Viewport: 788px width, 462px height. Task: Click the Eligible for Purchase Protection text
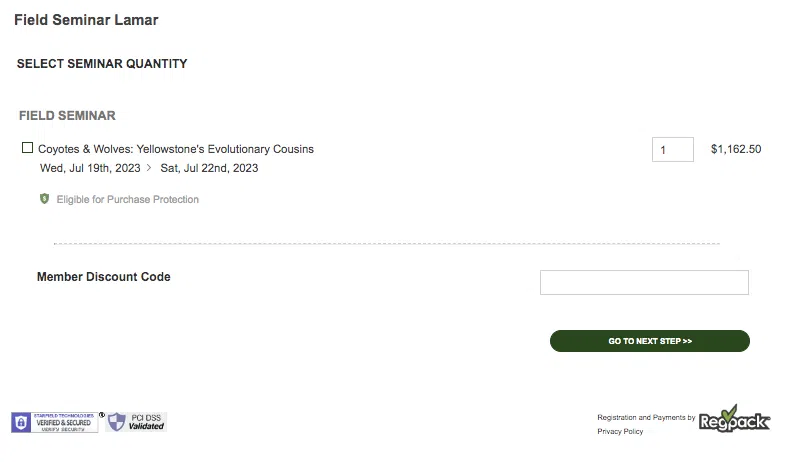point(127,199)
